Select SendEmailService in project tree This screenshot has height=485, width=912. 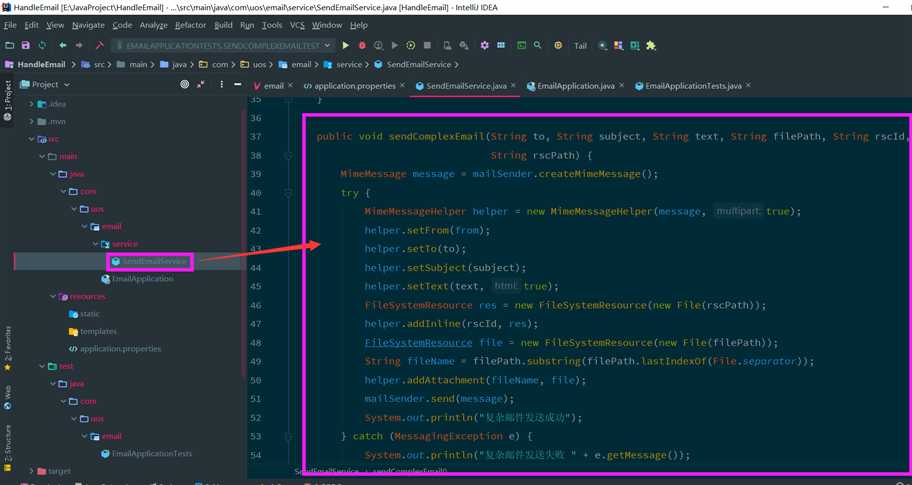(150, 261)
